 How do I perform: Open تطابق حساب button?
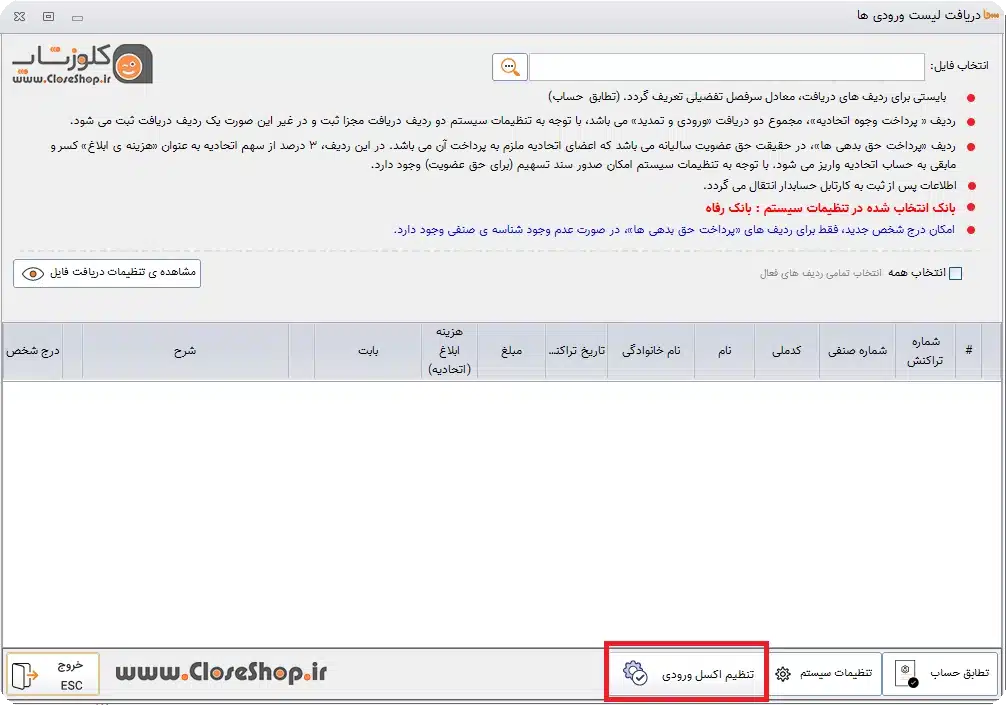pyautogui.click(x=940, y=674)
